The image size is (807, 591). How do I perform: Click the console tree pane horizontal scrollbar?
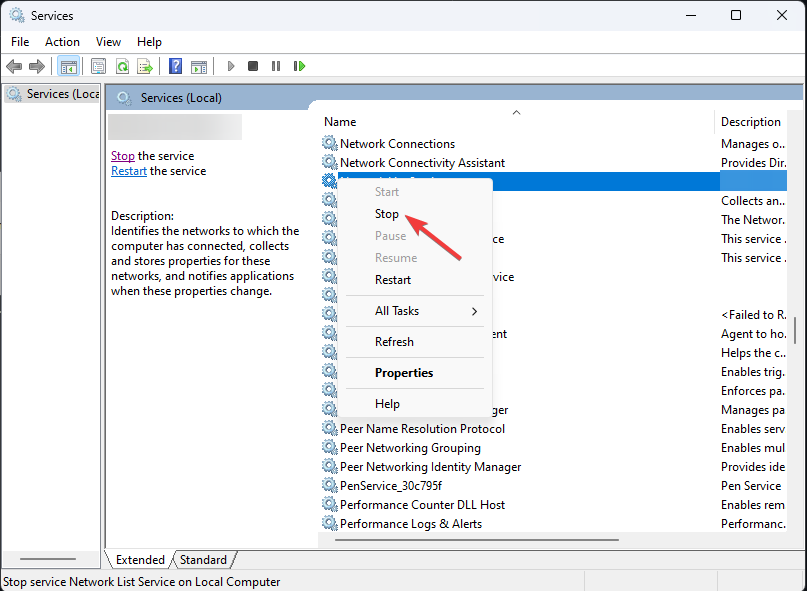(47, 559)
